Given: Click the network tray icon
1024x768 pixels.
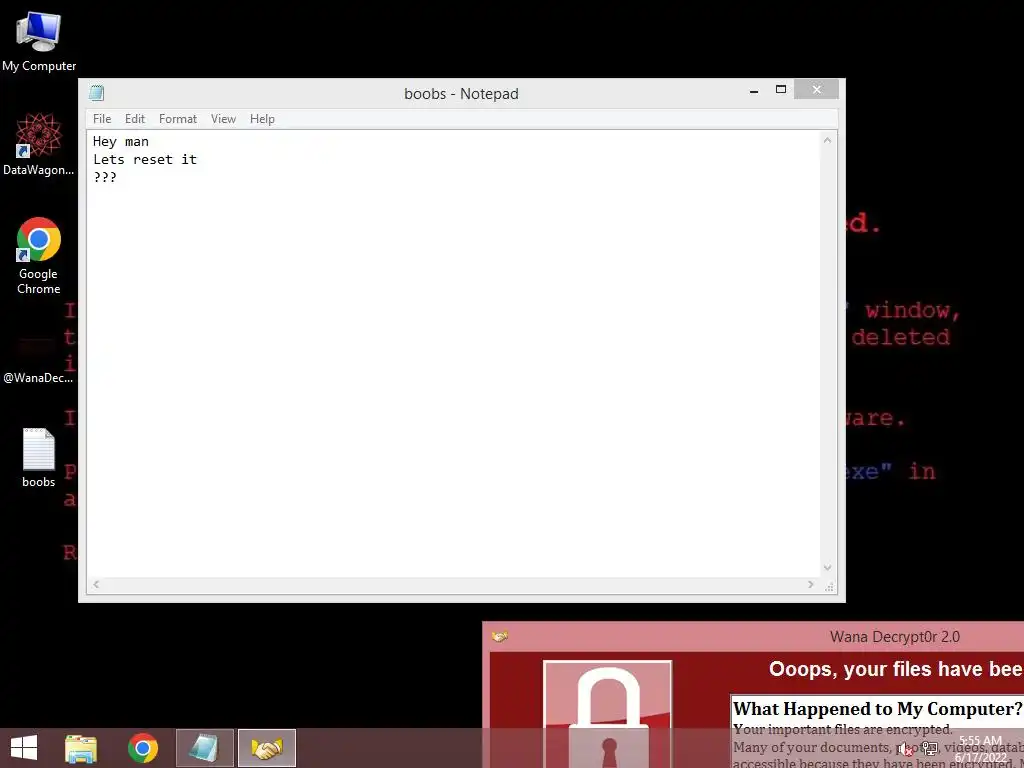Looking at the screenshot, I should 930,749.
